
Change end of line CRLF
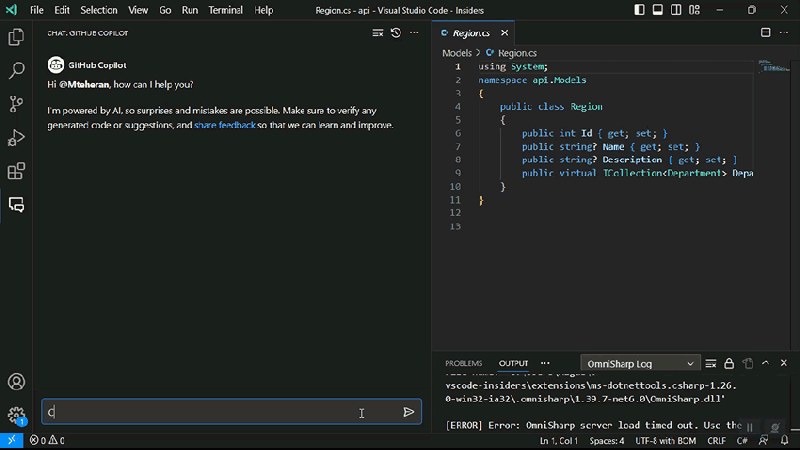point(716,441)
